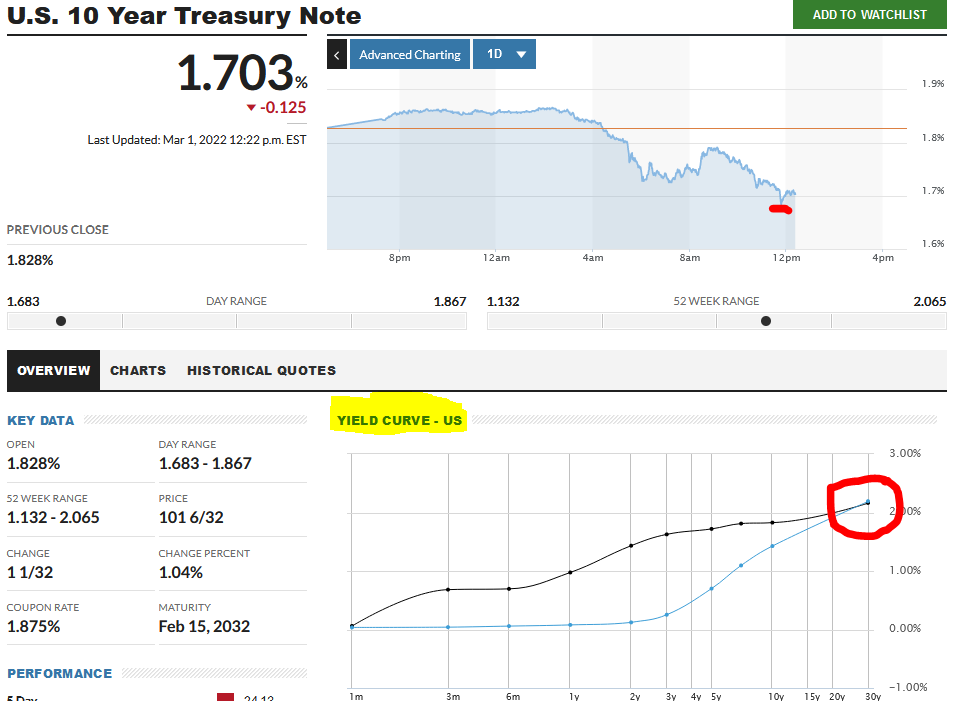Image resolution: width=962 pixels, height=701 pixels.
Task: Click the 52 week range marker dot
Action: click(x=766, y=321)
